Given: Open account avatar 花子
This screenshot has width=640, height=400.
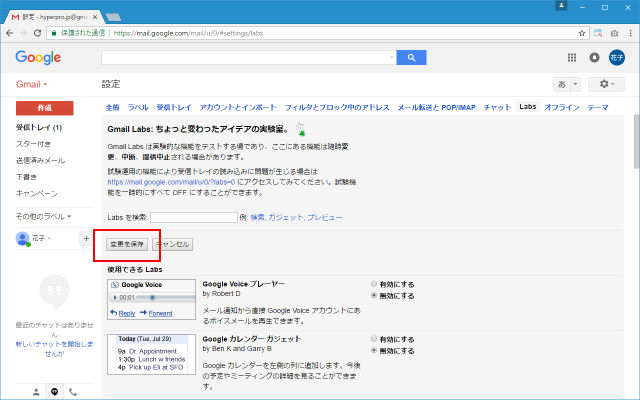Looking at the screenshot, I should click(x=617, y=58).
